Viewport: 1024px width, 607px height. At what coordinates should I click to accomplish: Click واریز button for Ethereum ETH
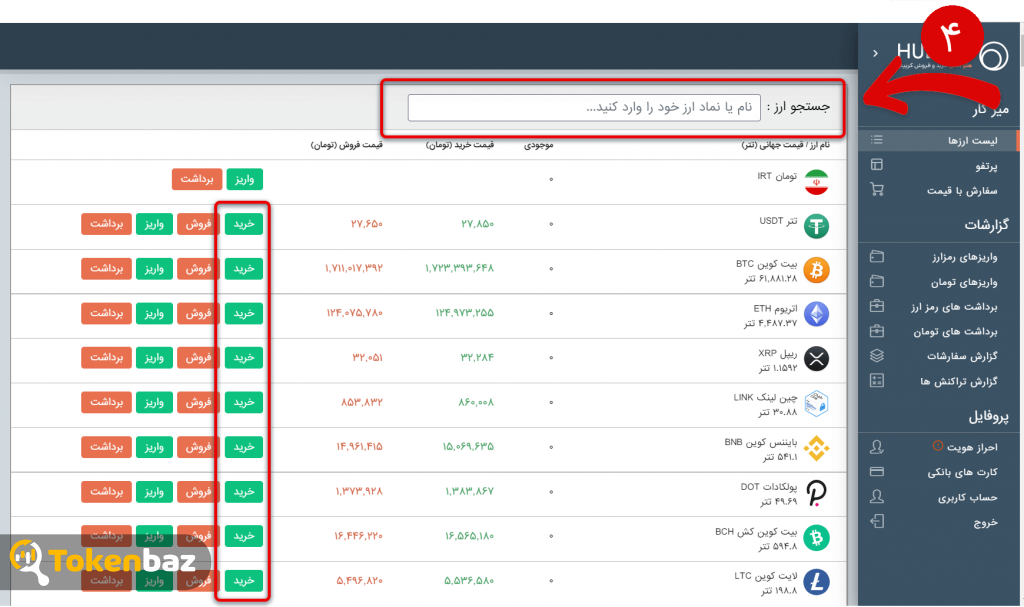(x=154, y=313)
